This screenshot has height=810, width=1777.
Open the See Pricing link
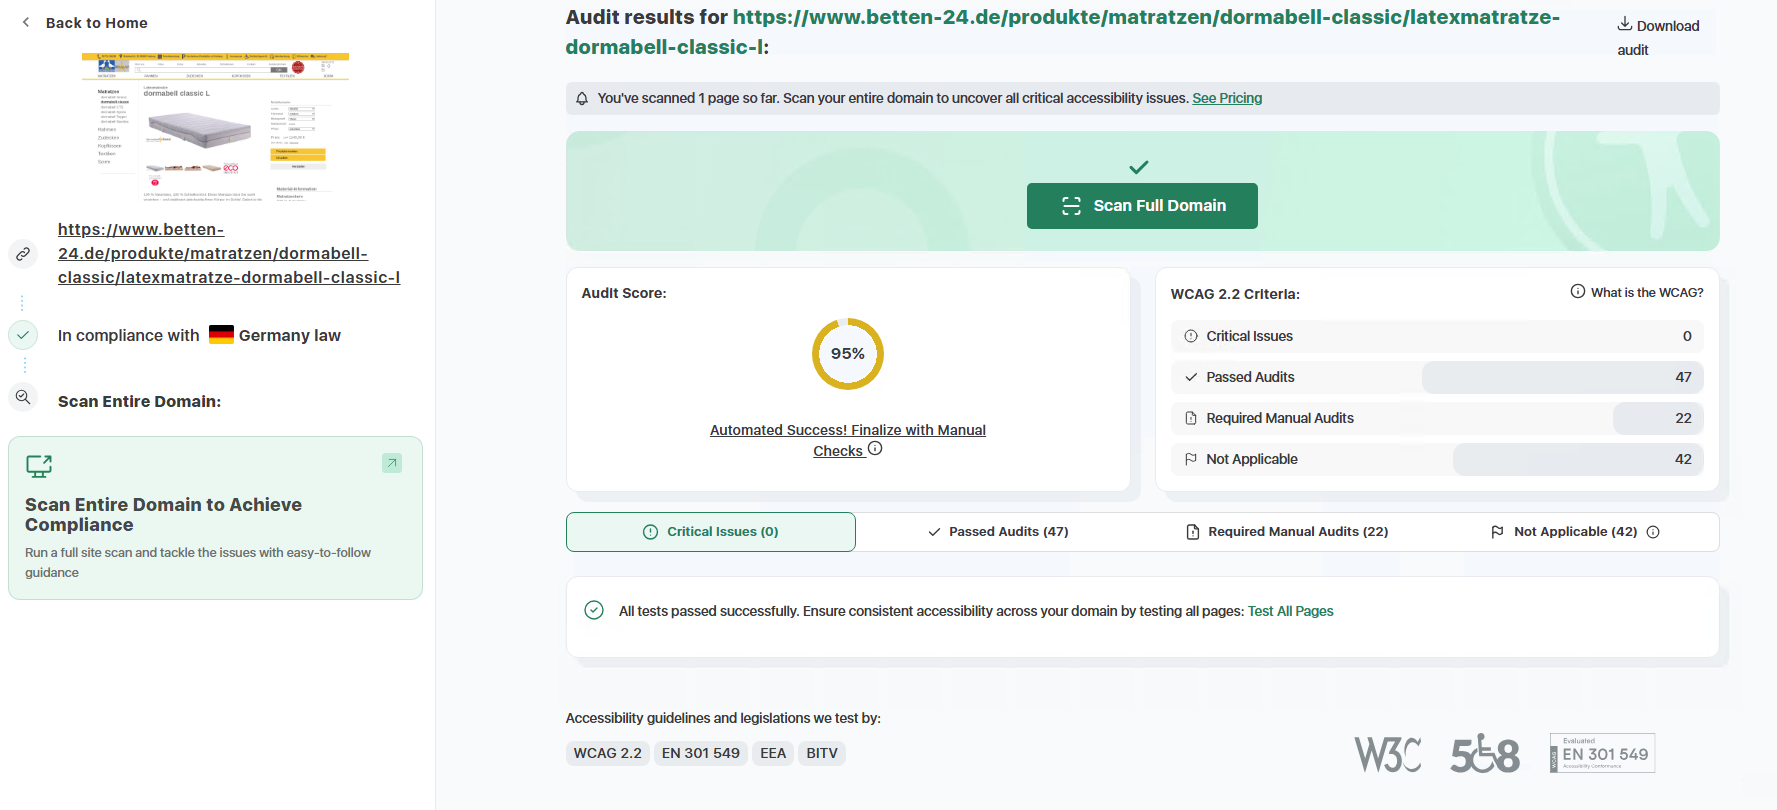pos(1227,98)
